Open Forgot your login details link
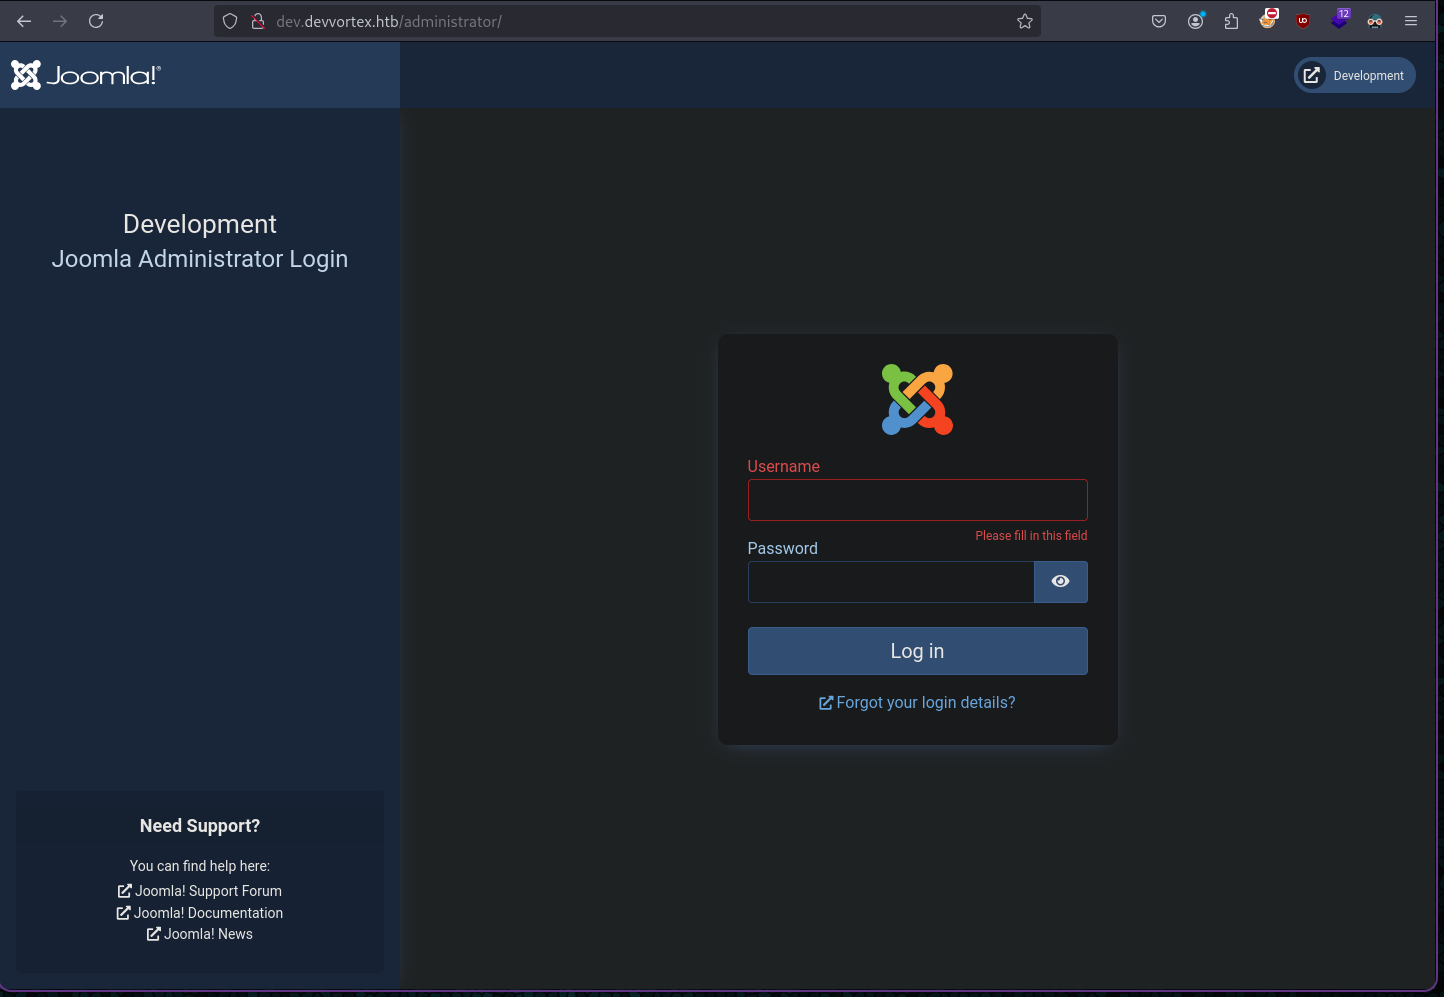 click(x=917, y=703)
